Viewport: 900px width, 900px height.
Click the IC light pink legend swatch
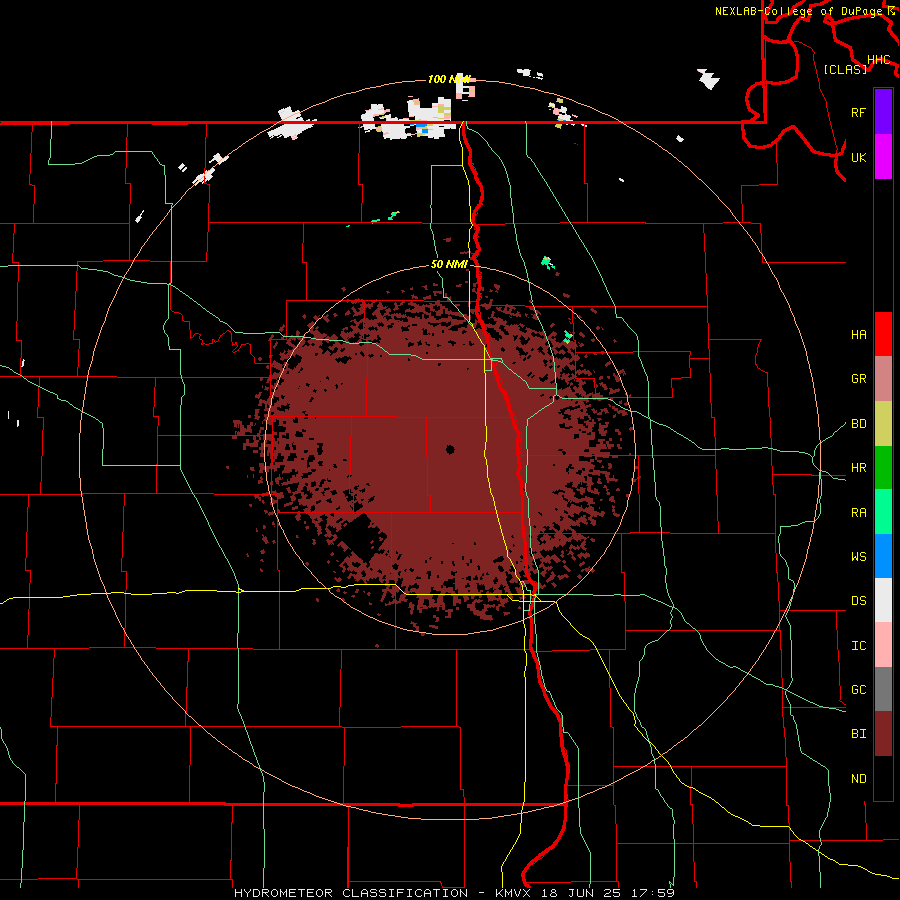click(883, 645)
